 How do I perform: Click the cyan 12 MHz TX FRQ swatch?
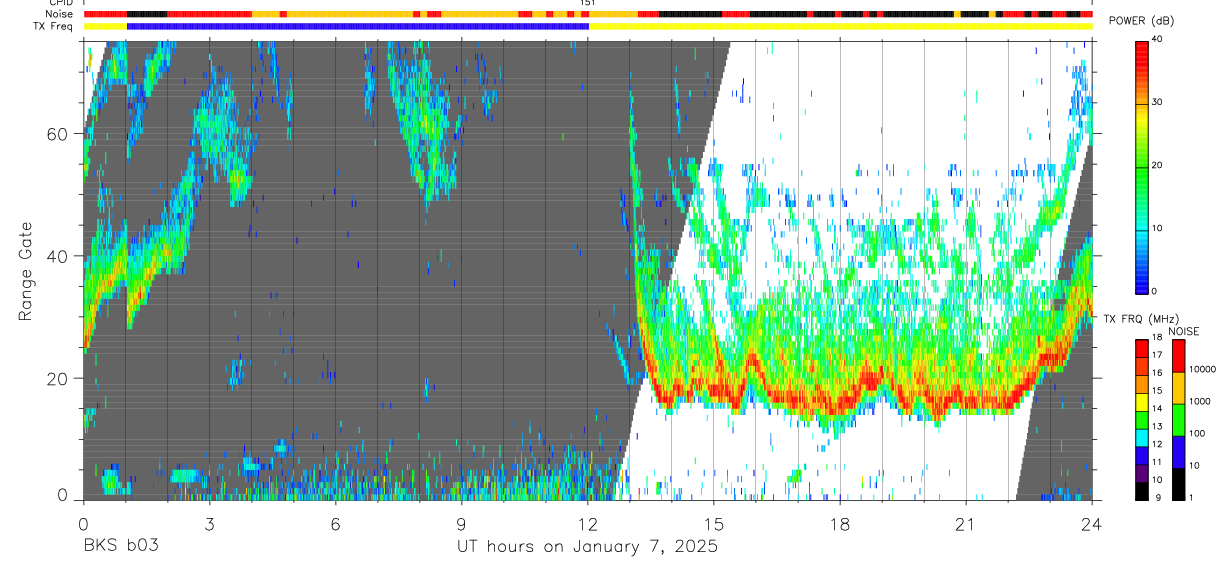pos(1141,438)
